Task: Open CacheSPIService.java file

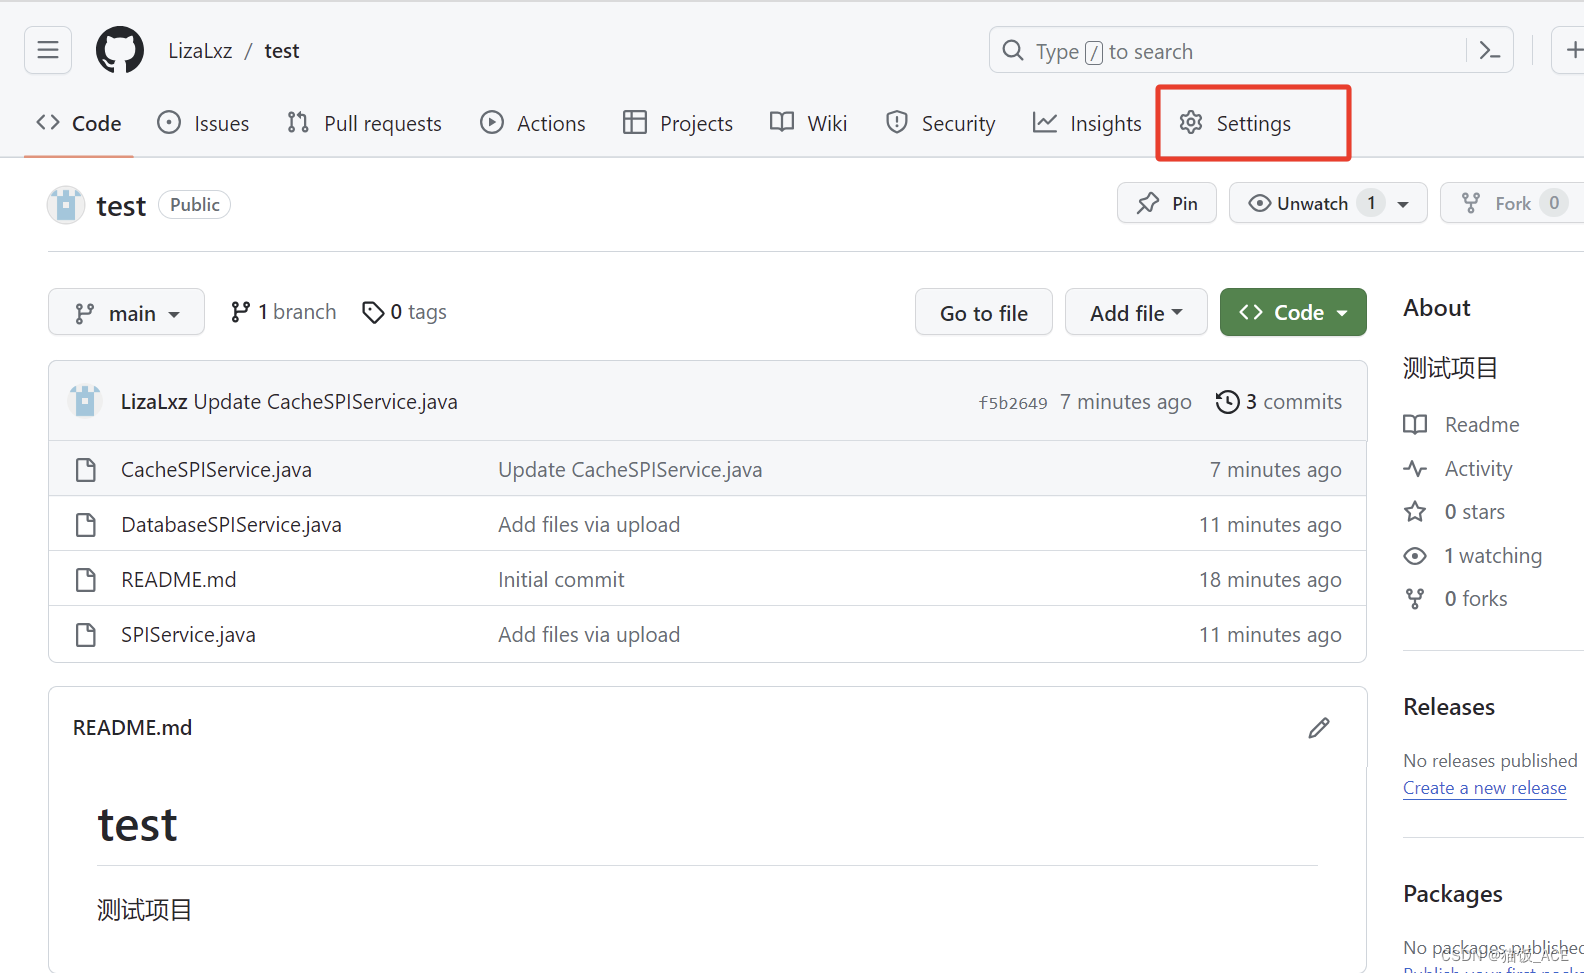Action: (x=216, y=470)
